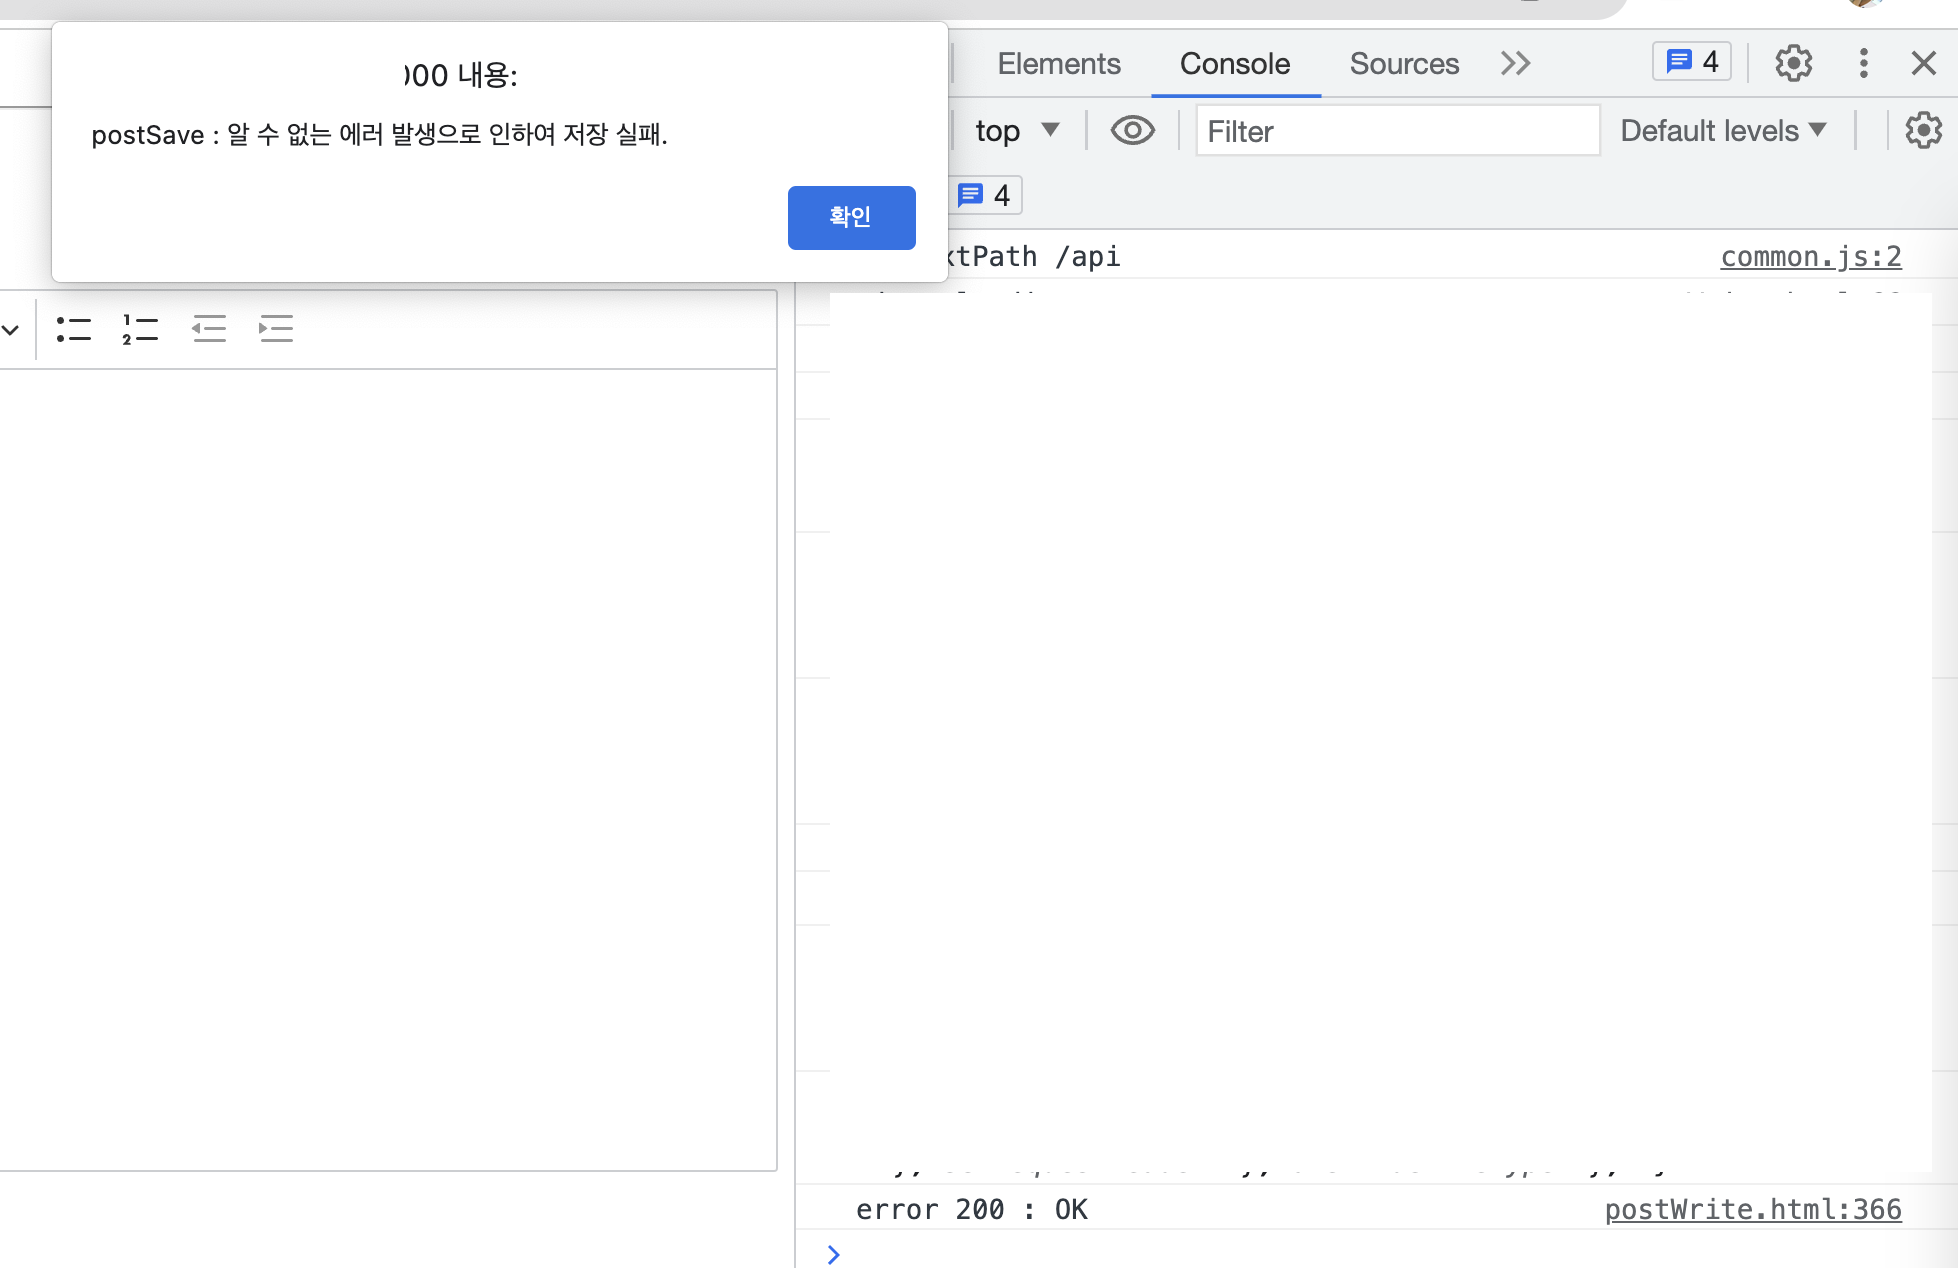Expand the top context dropdown
This screenshot has height=1268, width=1958.
pyautogui.click(x=1017, y=131)
